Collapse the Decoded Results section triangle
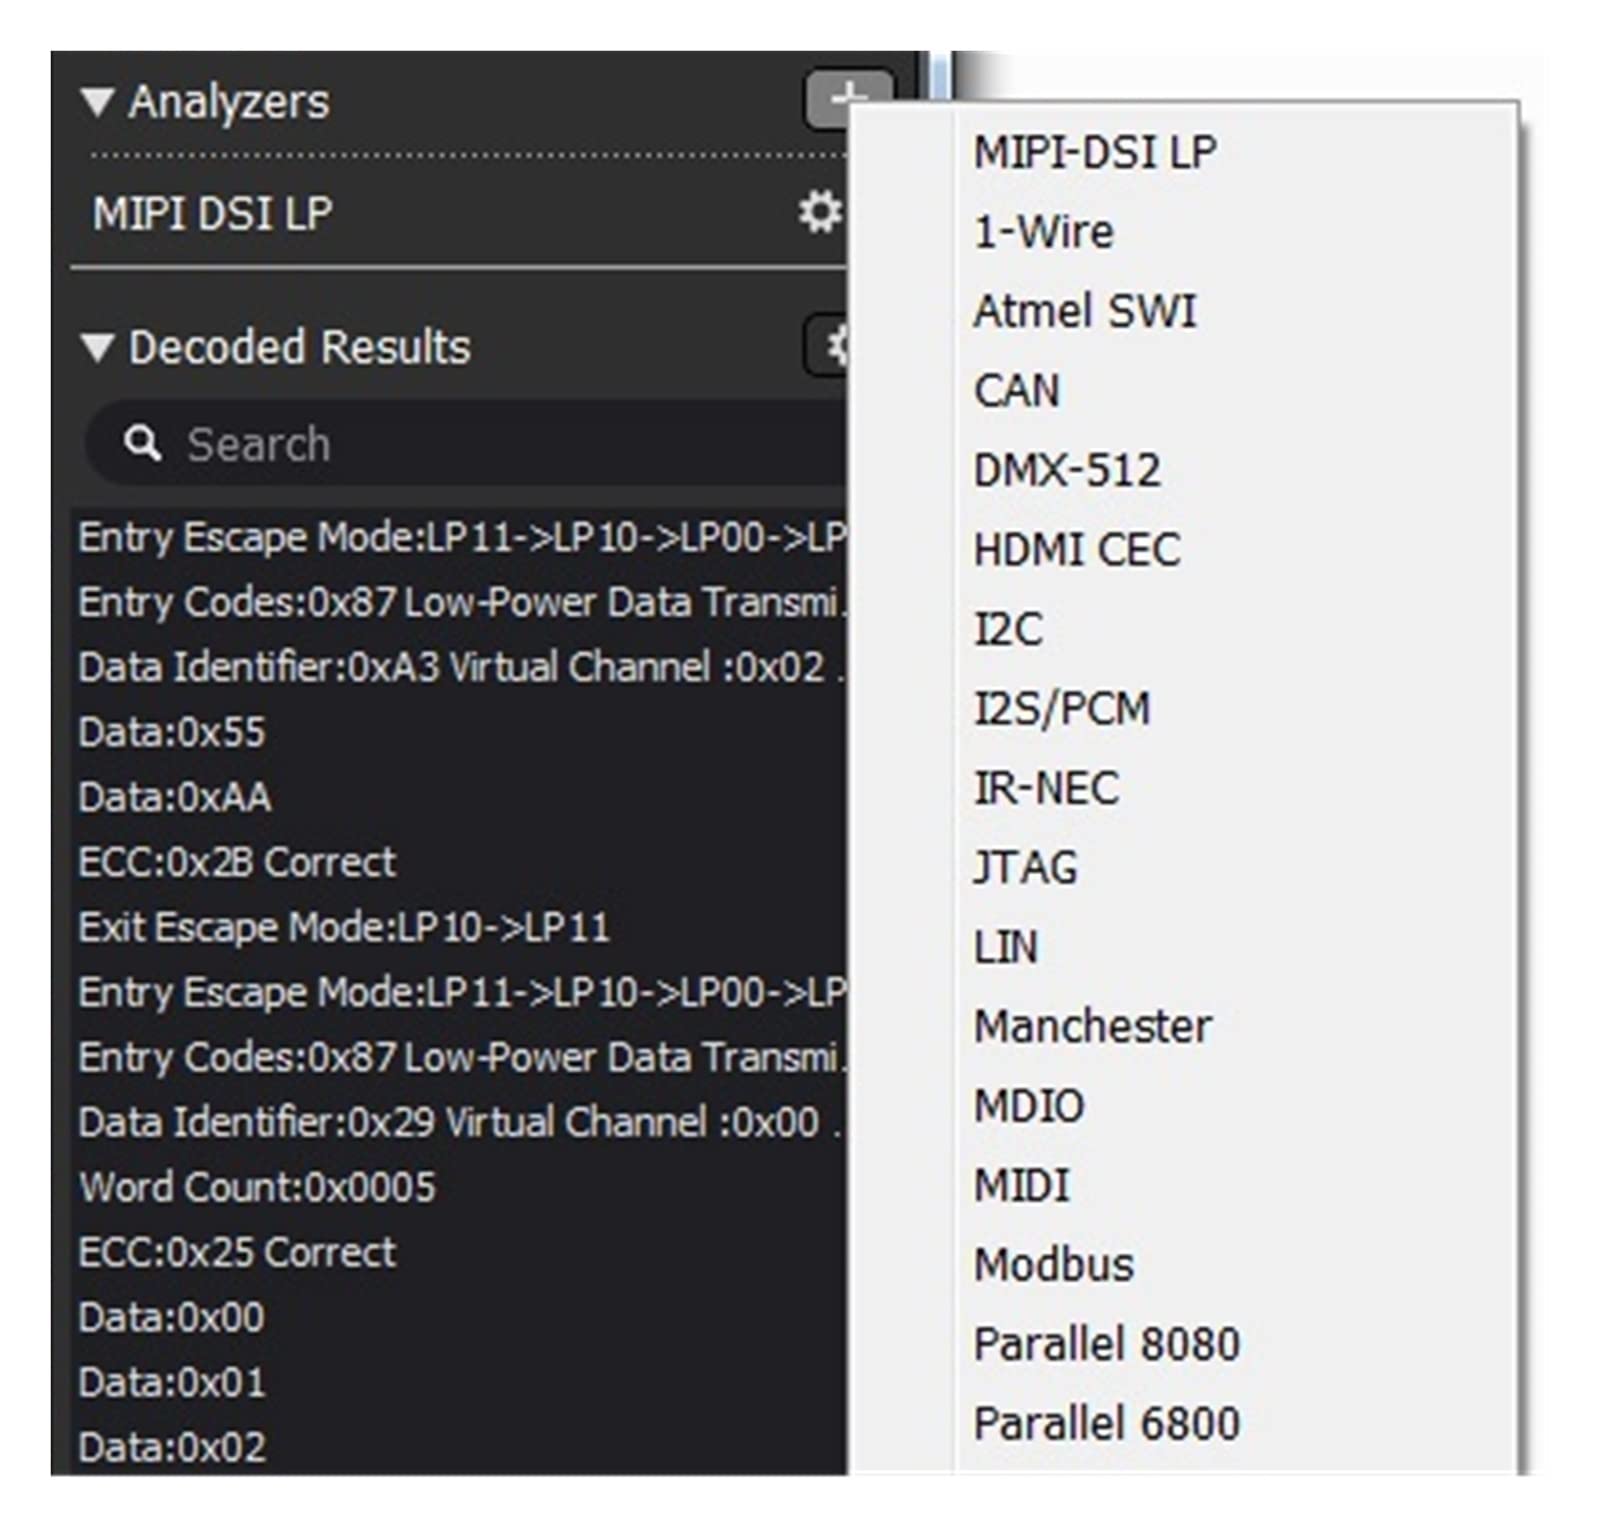The height and width of the screenshot is (1527, 1601). 97,347
